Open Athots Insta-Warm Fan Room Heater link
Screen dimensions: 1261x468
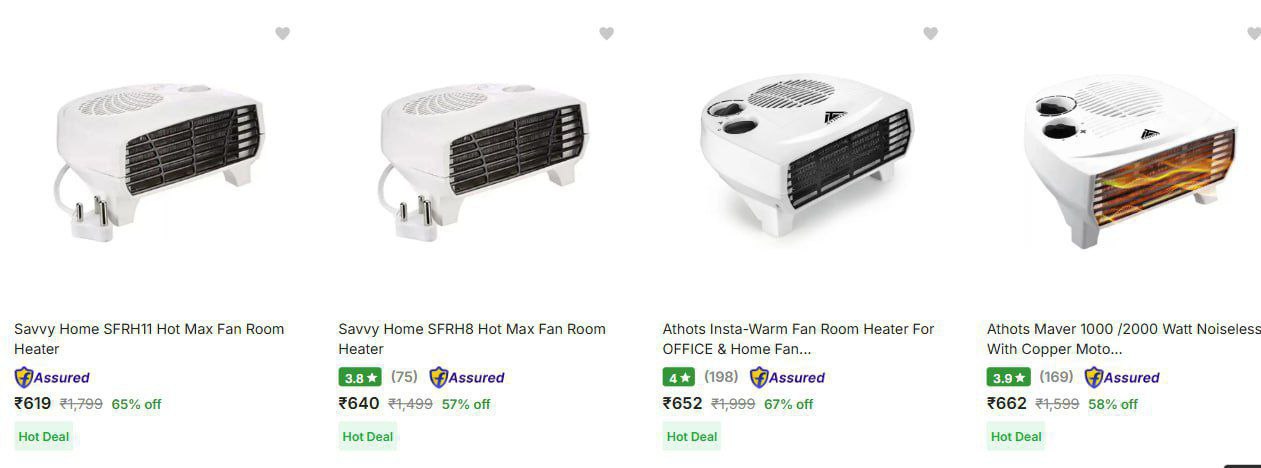(798, 339)
